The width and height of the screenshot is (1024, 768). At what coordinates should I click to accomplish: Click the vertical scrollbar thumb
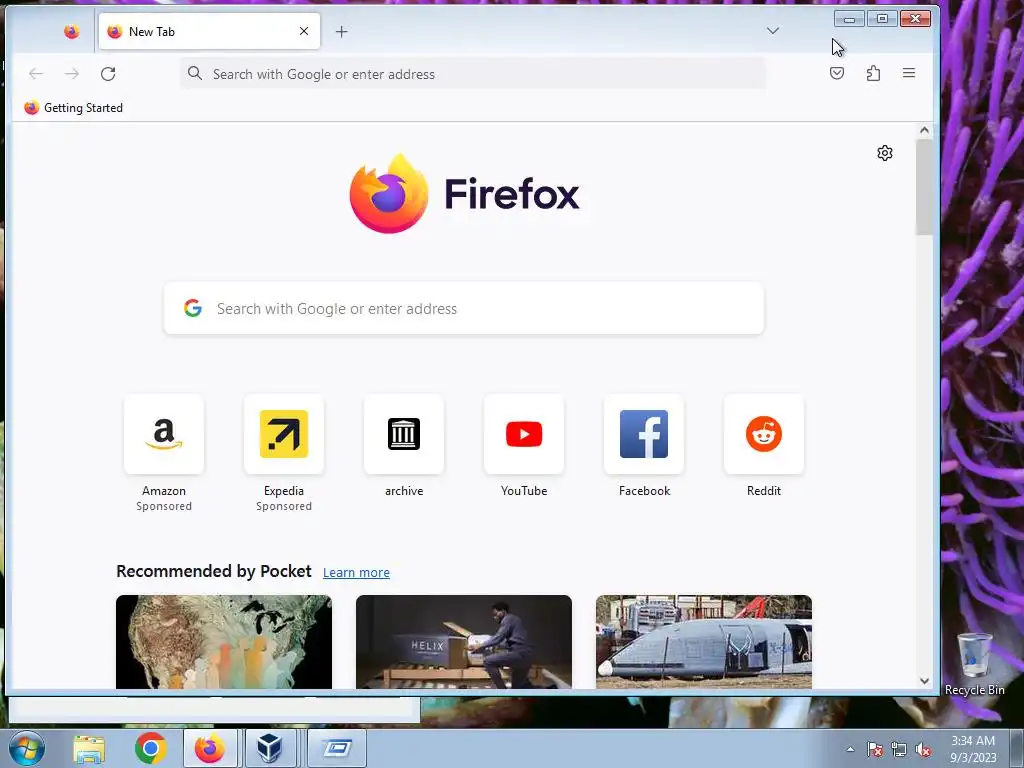pos(924,187)
